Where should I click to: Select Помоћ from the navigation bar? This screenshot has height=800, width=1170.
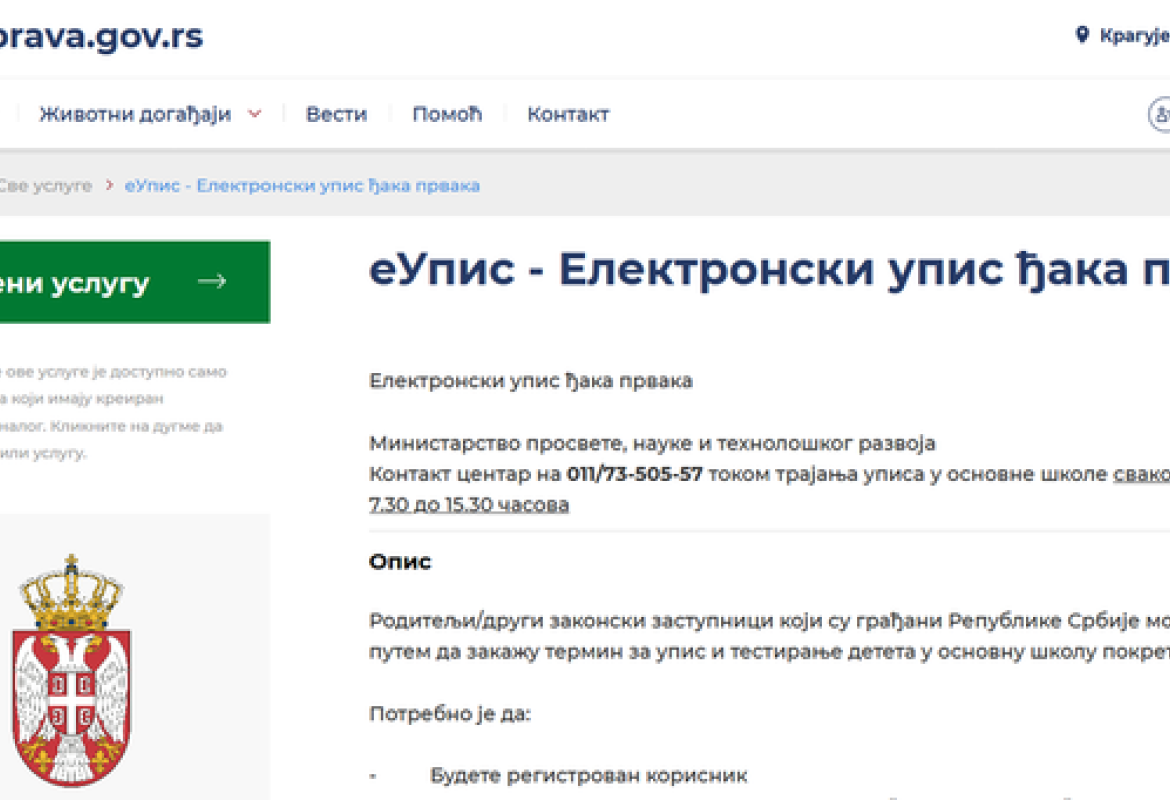click(x=447, y=114)
